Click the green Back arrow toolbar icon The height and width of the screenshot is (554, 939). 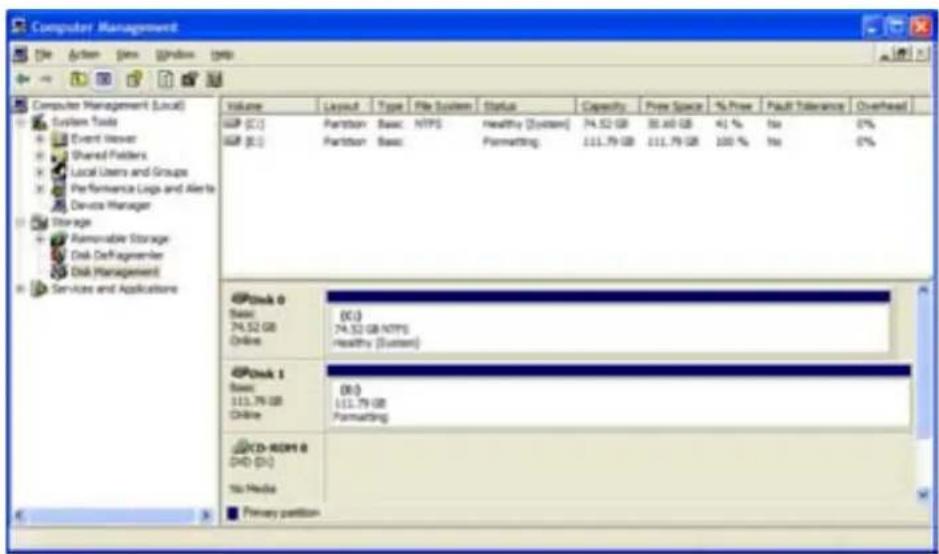23,79
